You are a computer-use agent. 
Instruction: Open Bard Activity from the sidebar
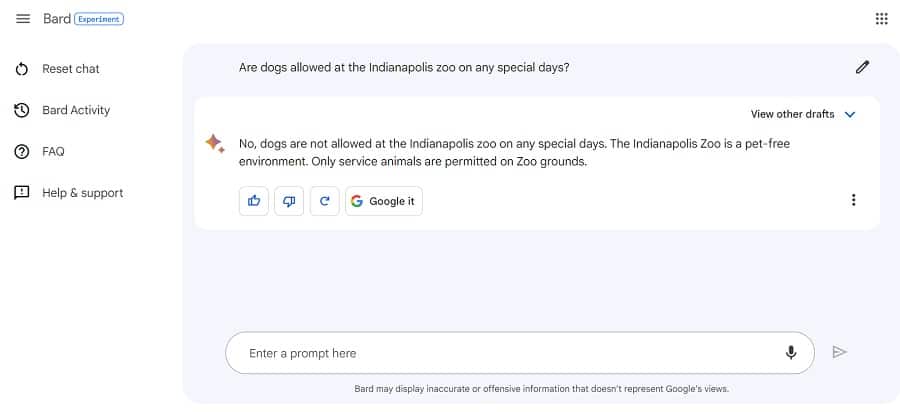[76, 110]
